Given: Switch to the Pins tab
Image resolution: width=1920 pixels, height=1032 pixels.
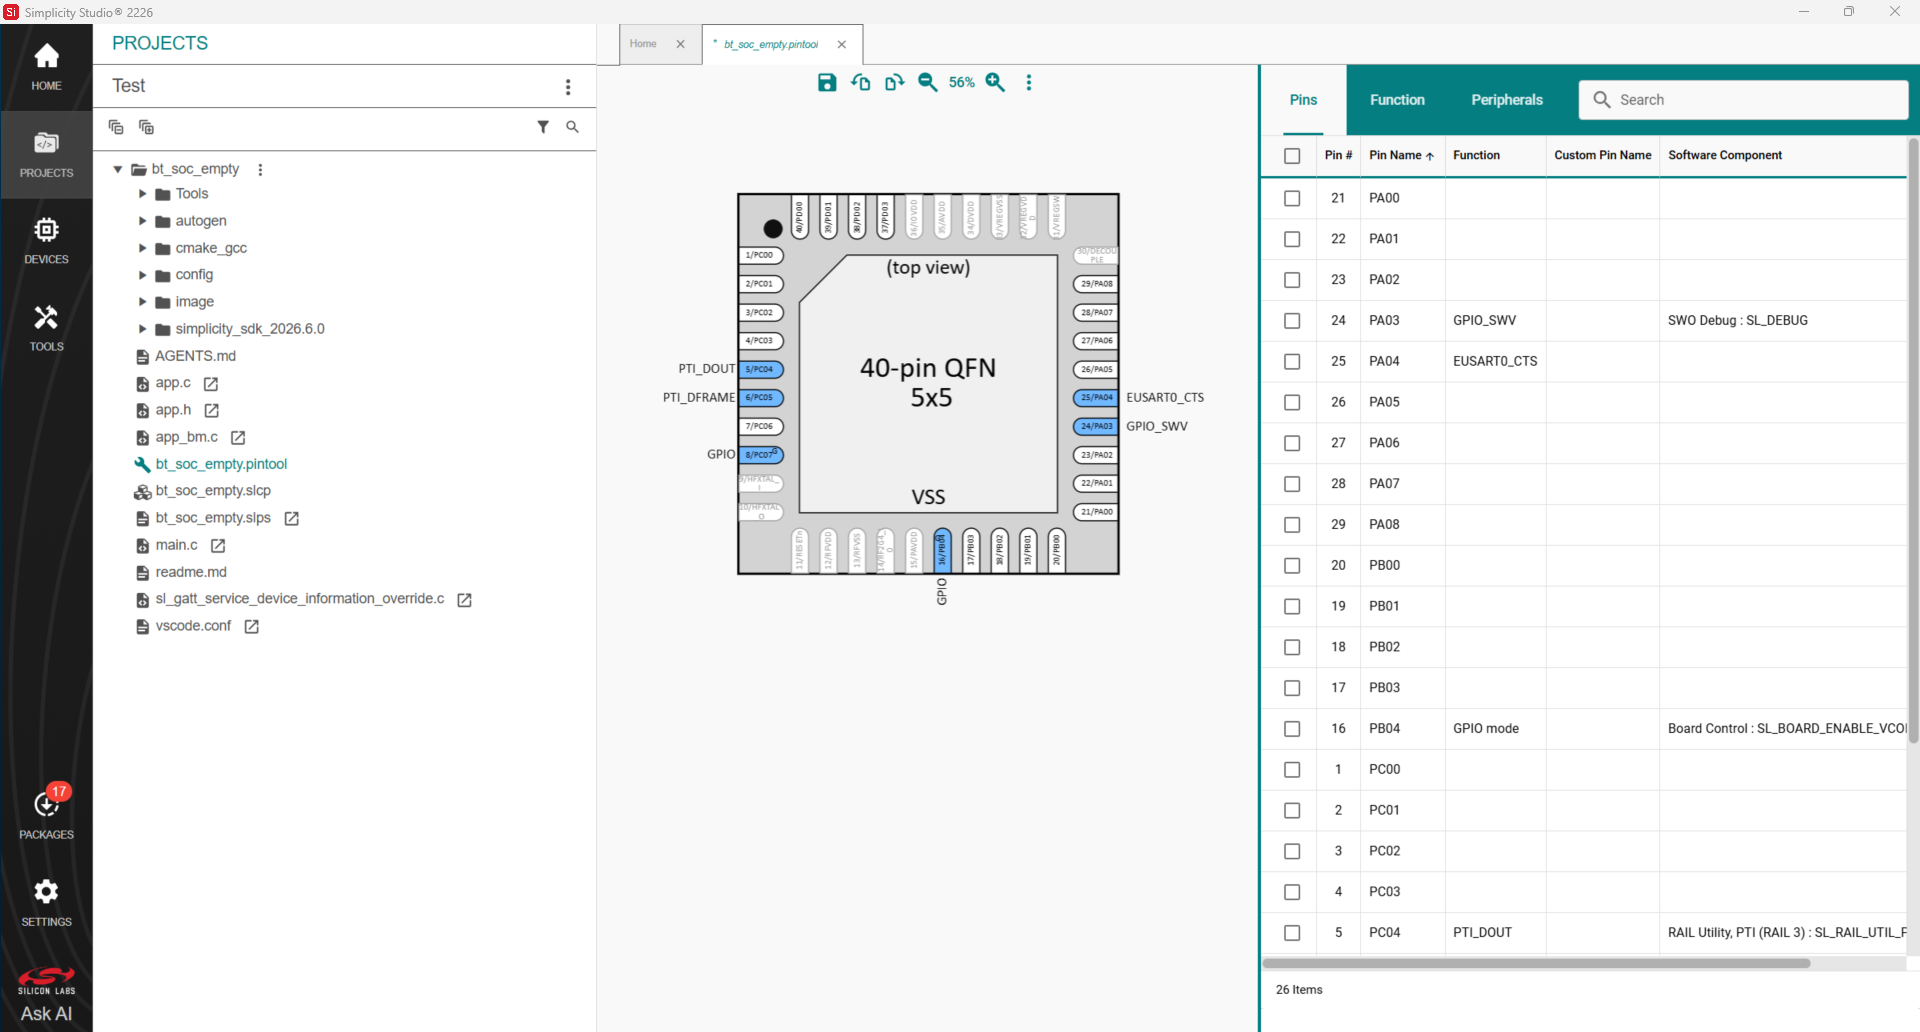Looking at the screenshot, I should [x=1303, y=100].
